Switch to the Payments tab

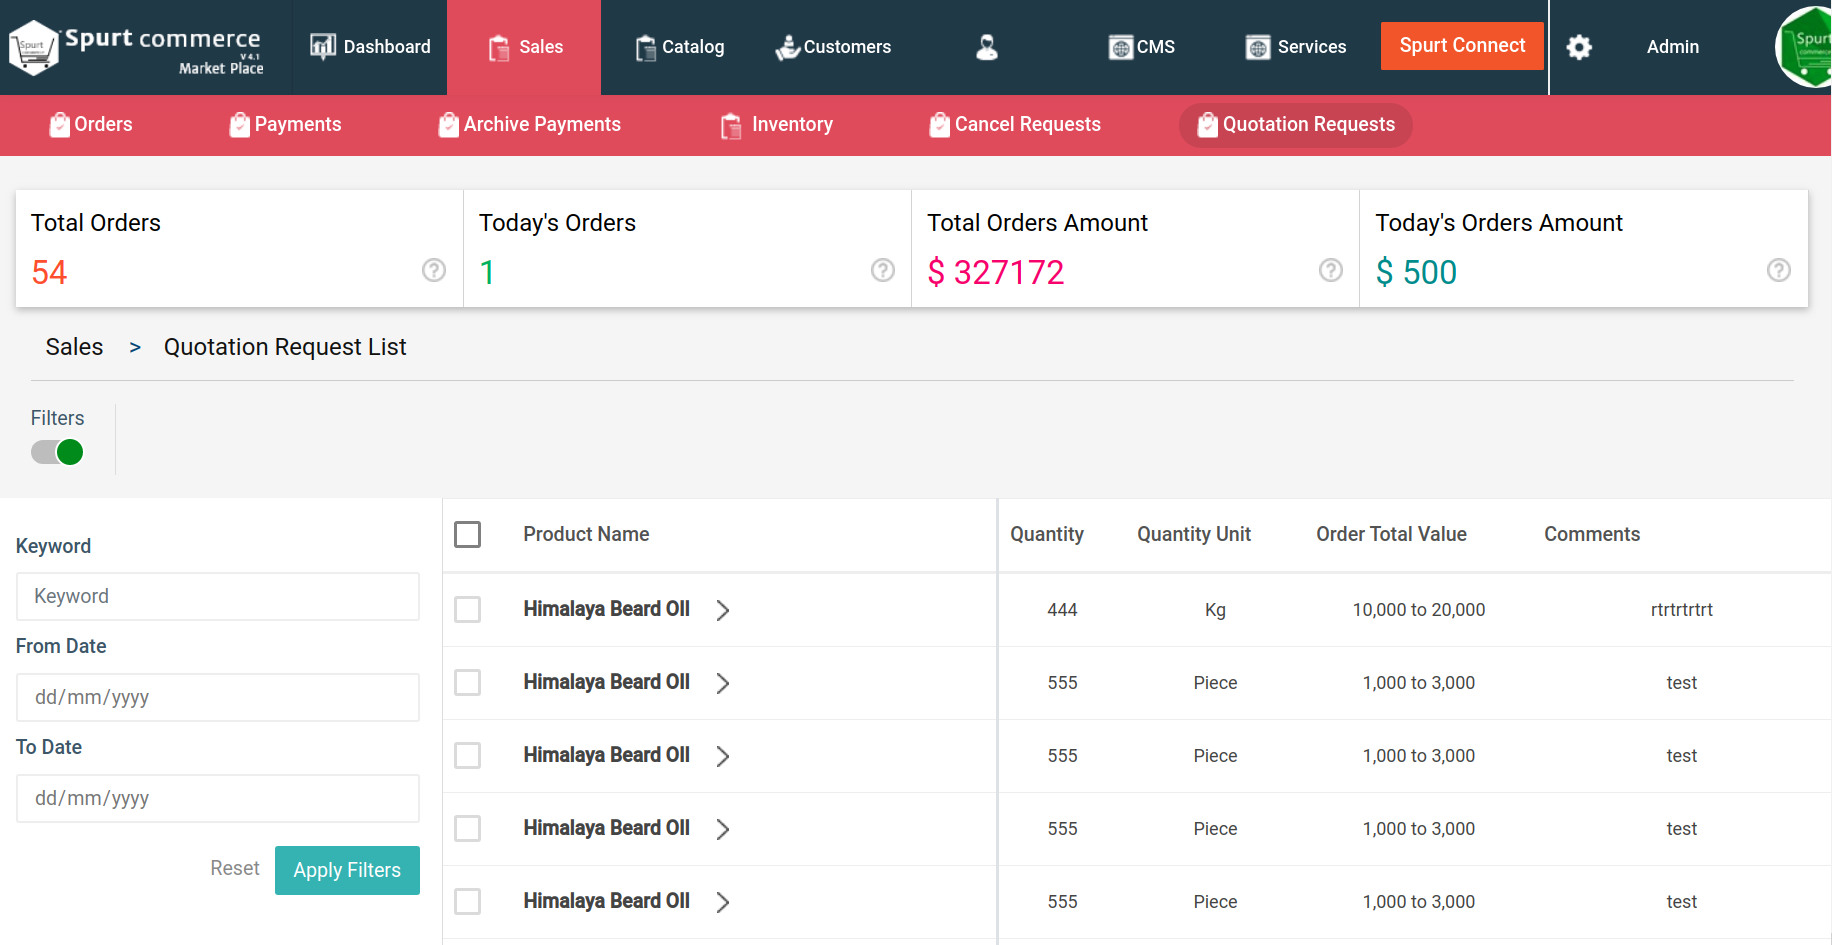pos(285,124)
